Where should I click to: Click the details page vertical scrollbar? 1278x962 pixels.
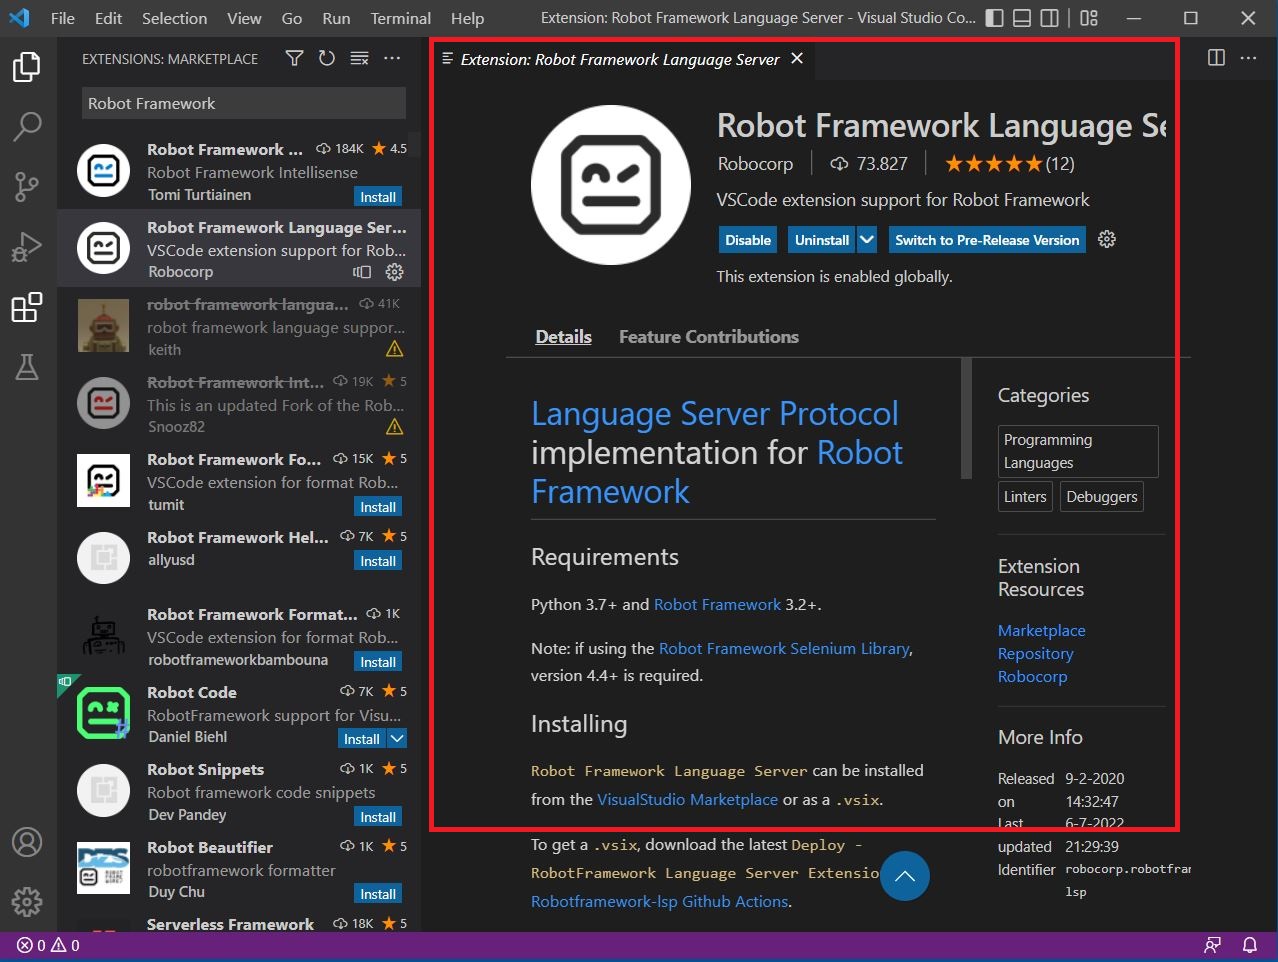966,418
